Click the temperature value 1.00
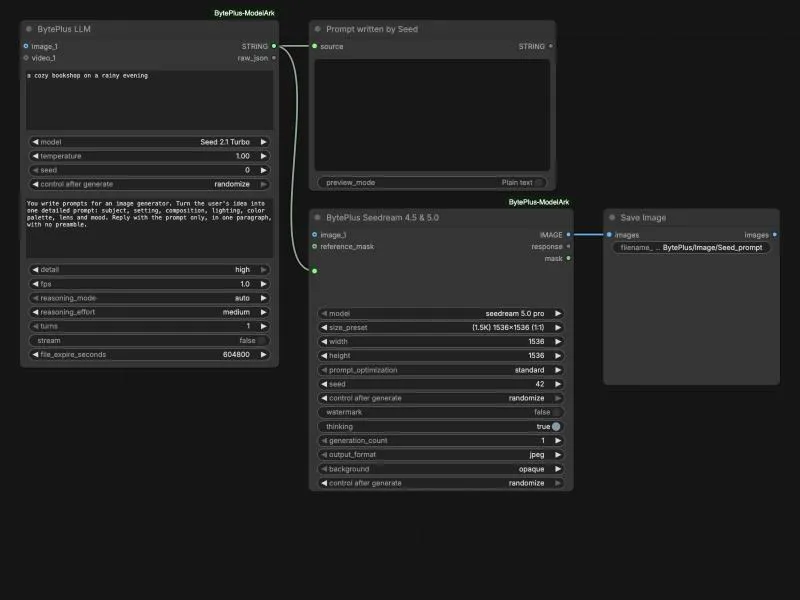 tap(243, 156)
